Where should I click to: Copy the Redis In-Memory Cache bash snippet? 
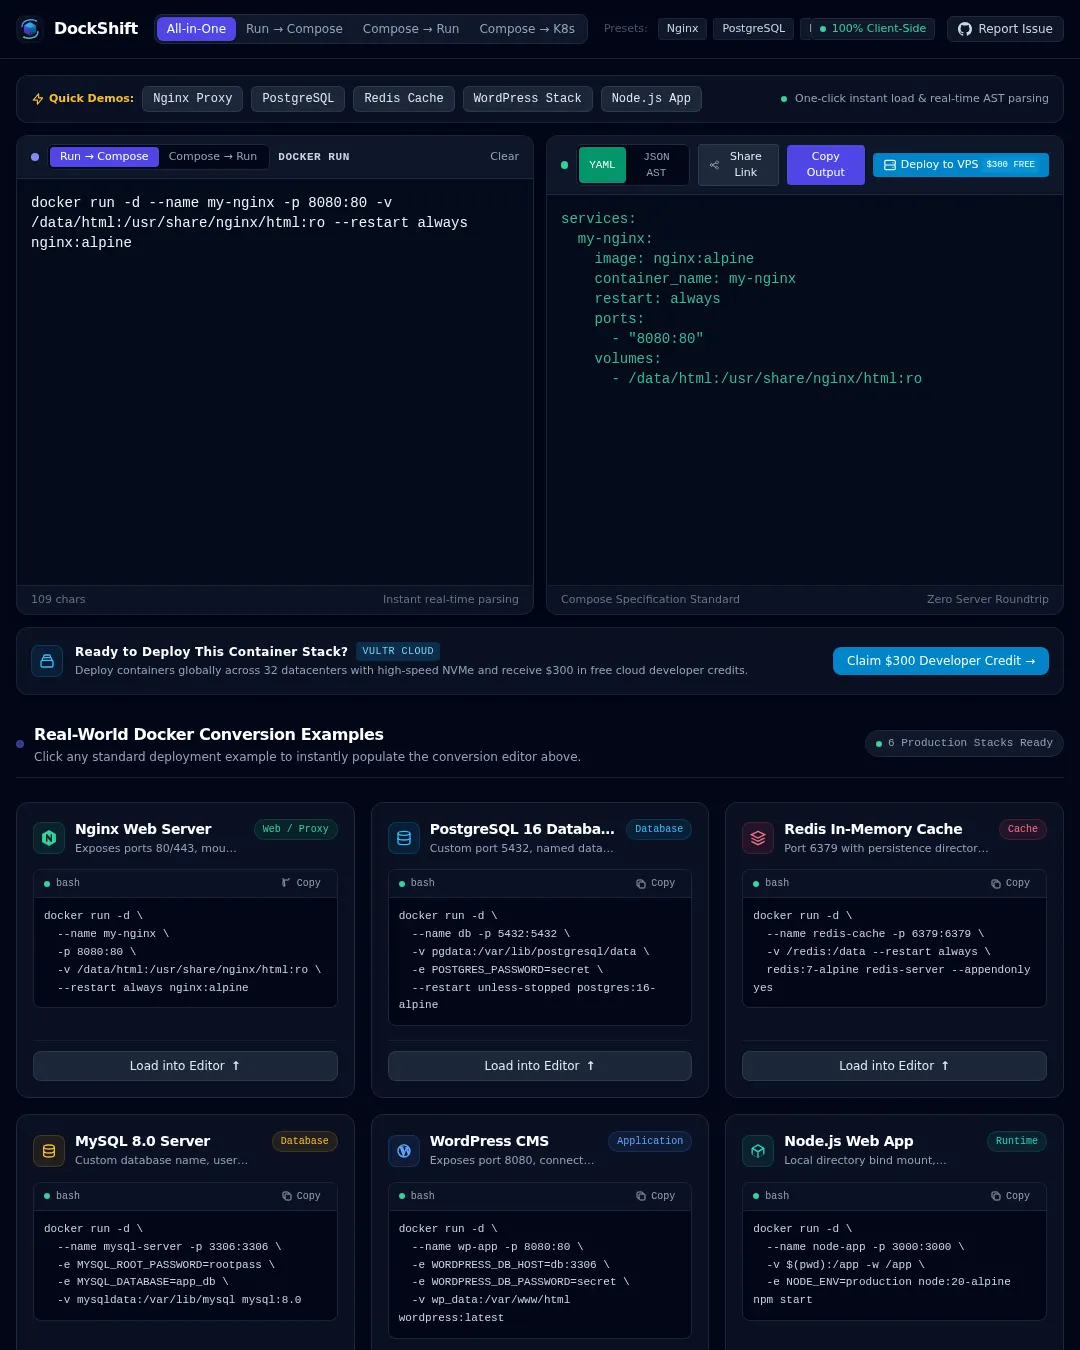(x=1010, y=883)
